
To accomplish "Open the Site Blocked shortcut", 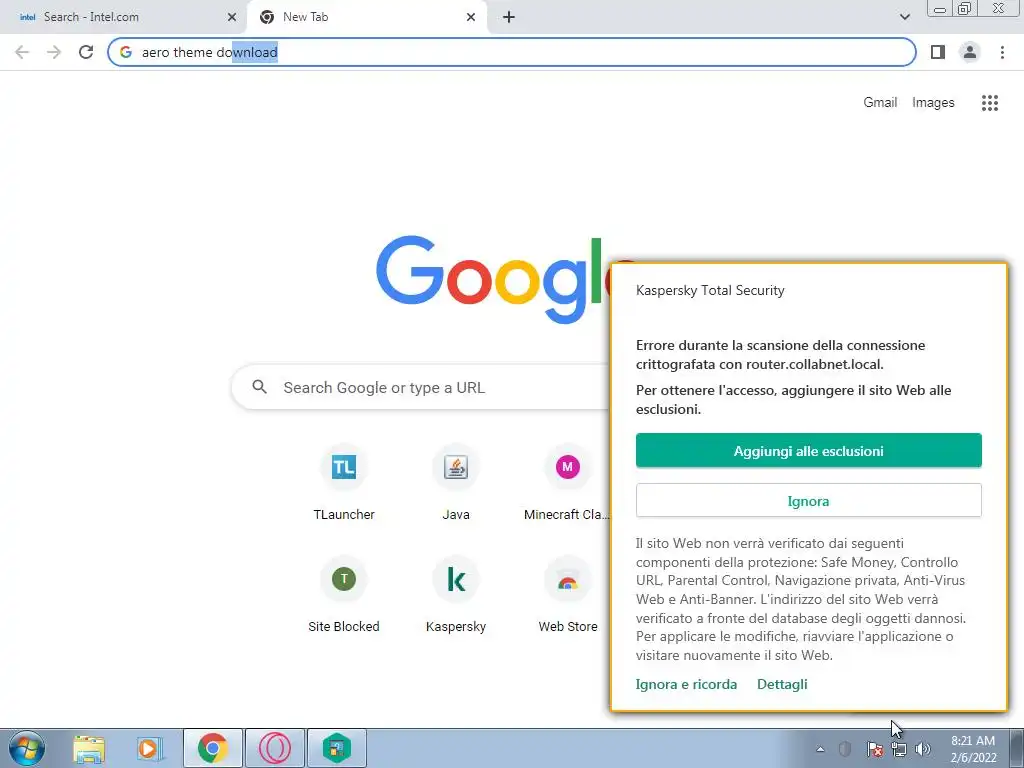I will click(344, 596).
